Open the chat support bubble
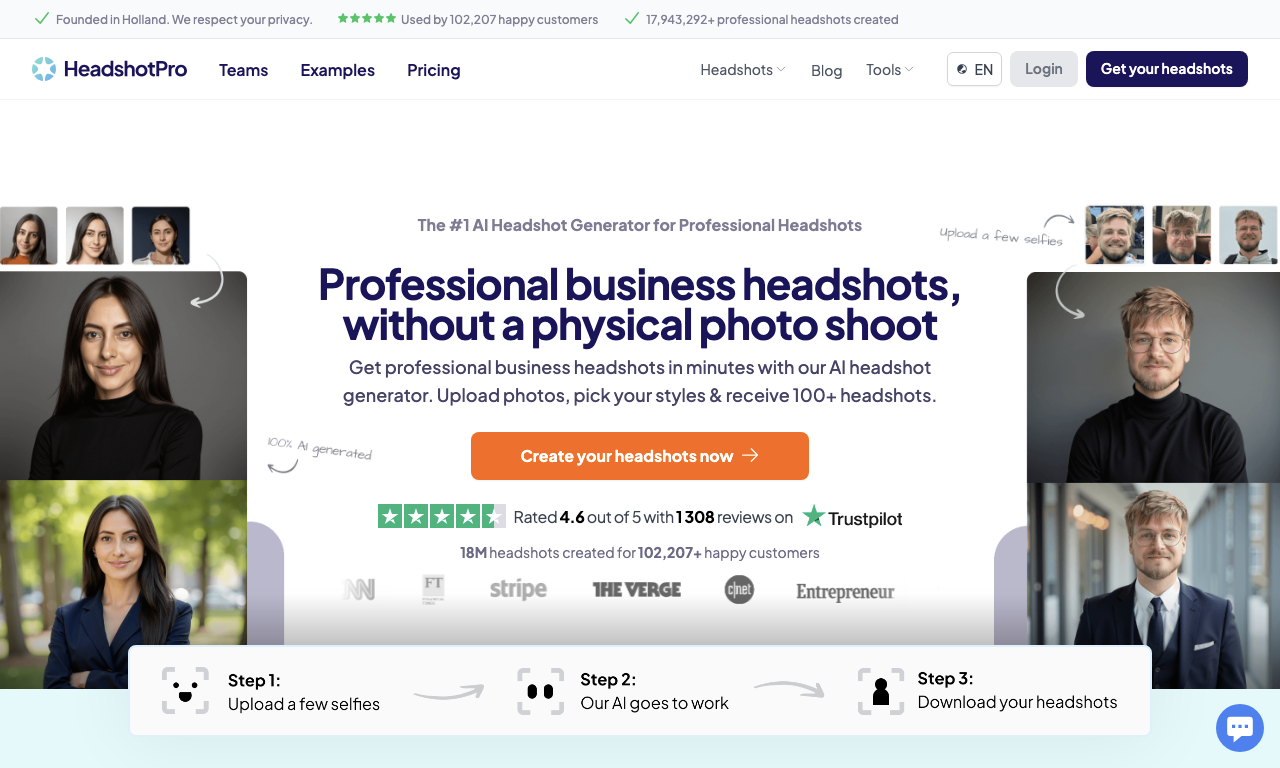 point(1240,728)
